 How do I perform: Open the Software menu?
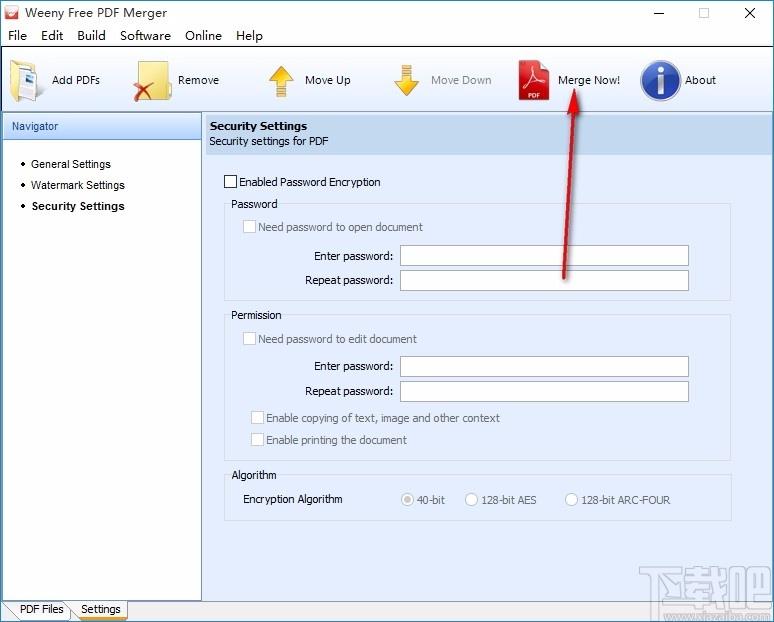[145, 36]
